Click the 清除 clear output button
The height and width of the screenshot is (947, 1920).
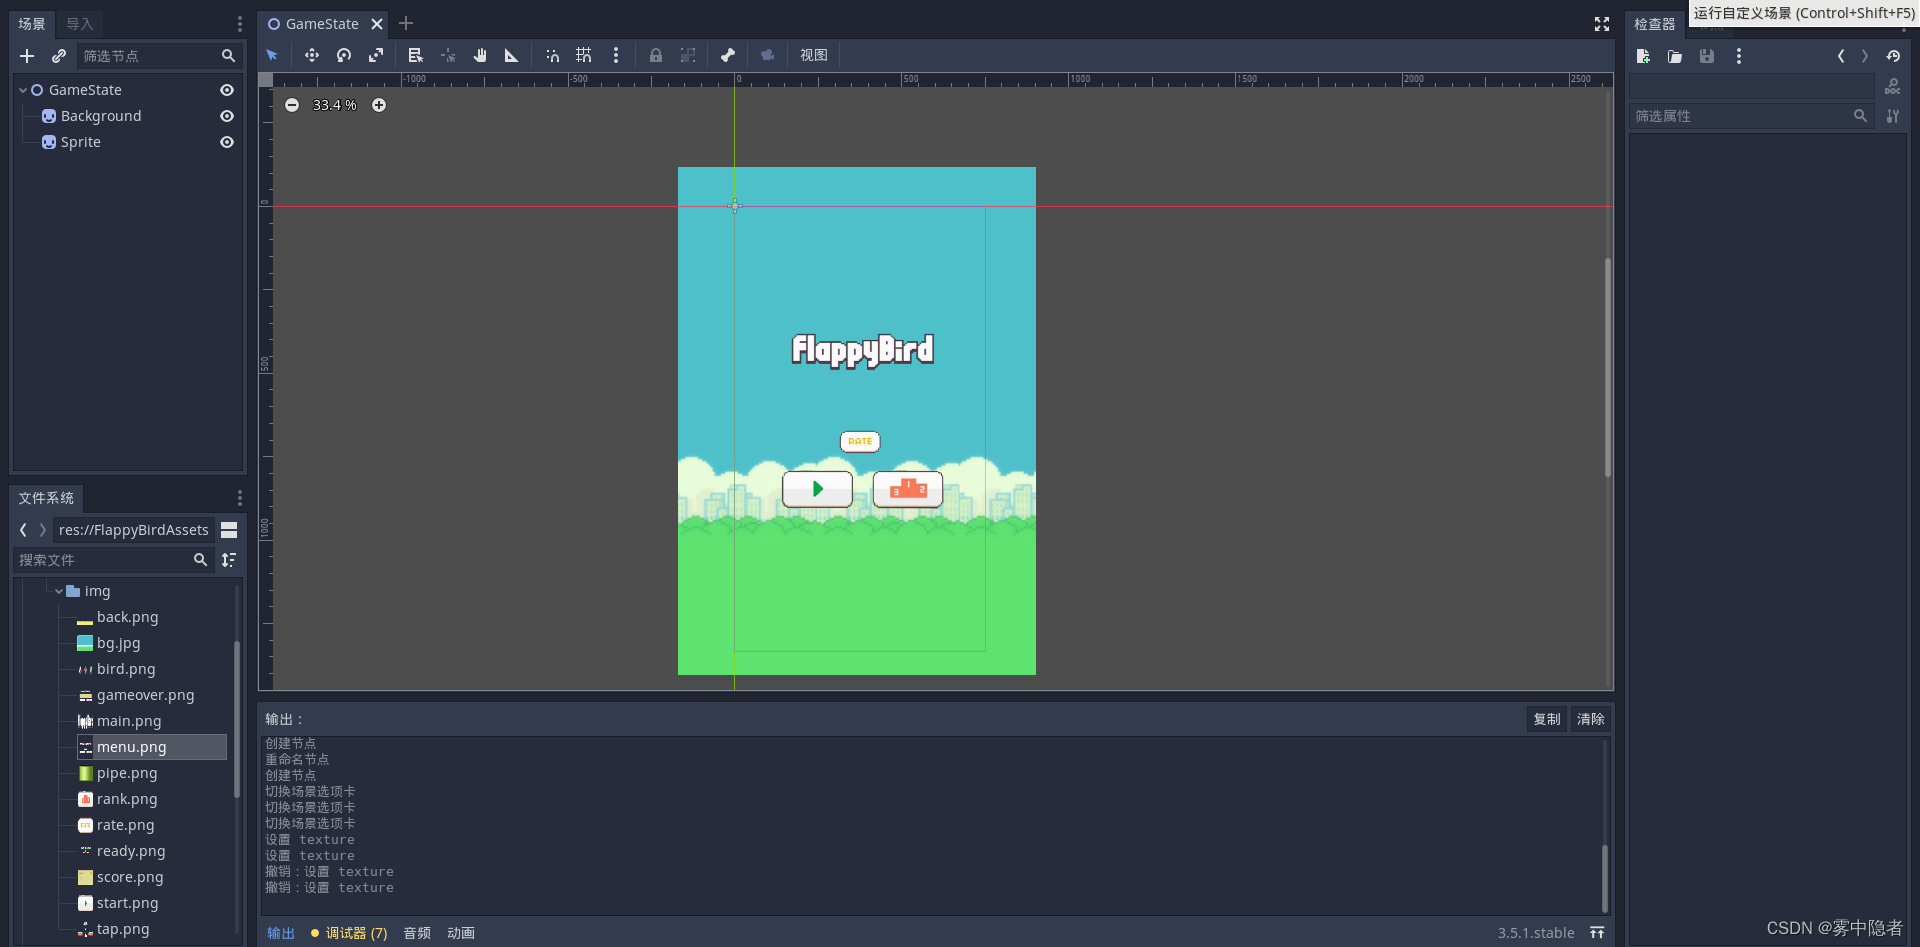click(1590, 719)
